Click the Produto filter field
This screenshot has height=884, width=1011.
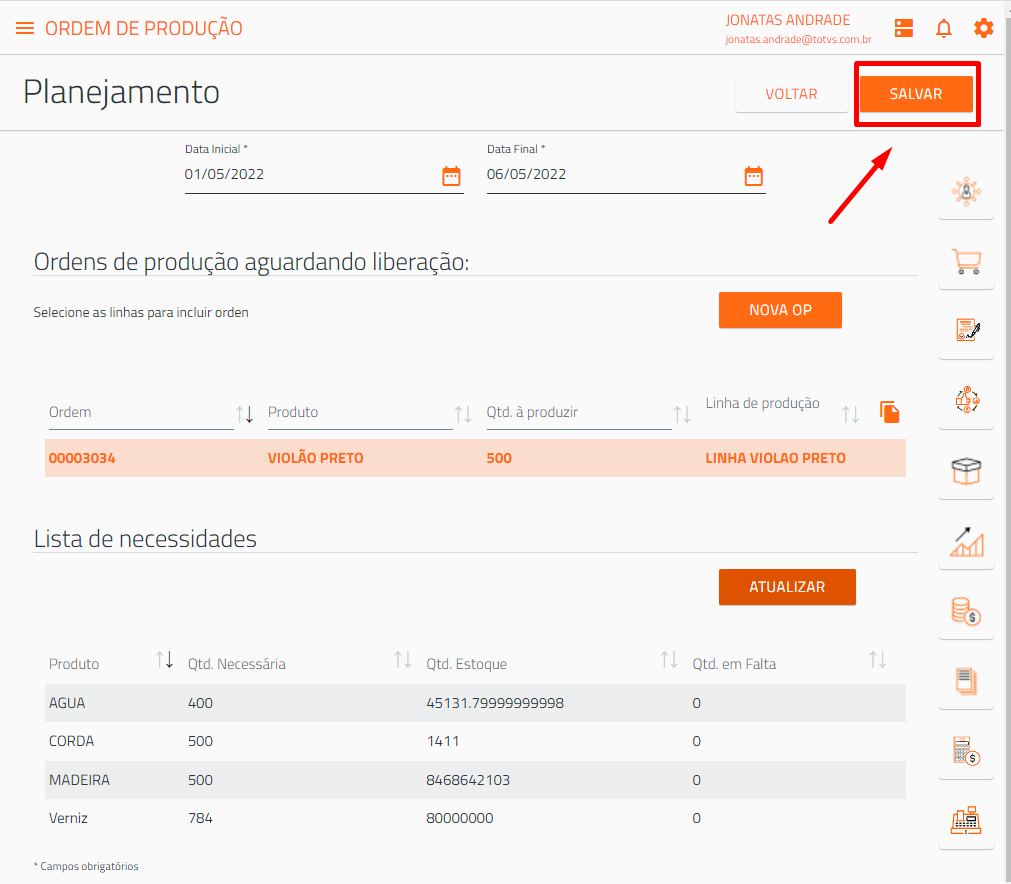coord(360,413)
